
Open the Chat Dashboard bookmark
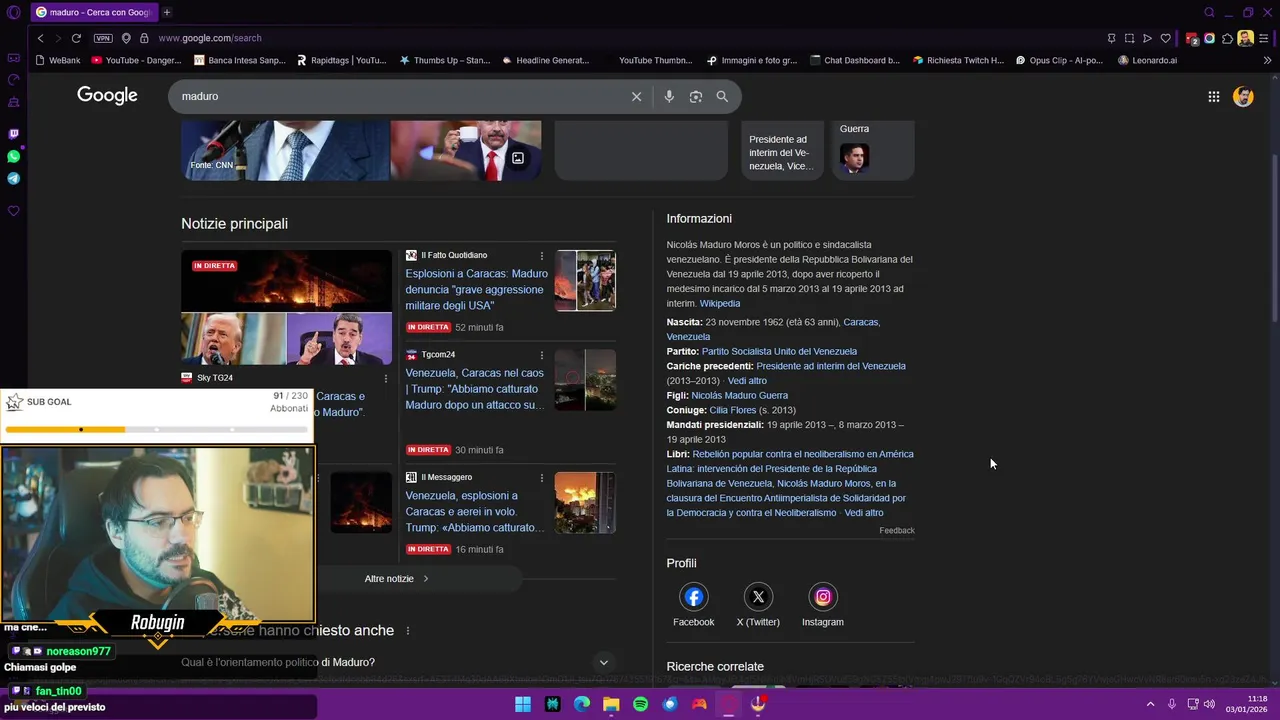855,60
